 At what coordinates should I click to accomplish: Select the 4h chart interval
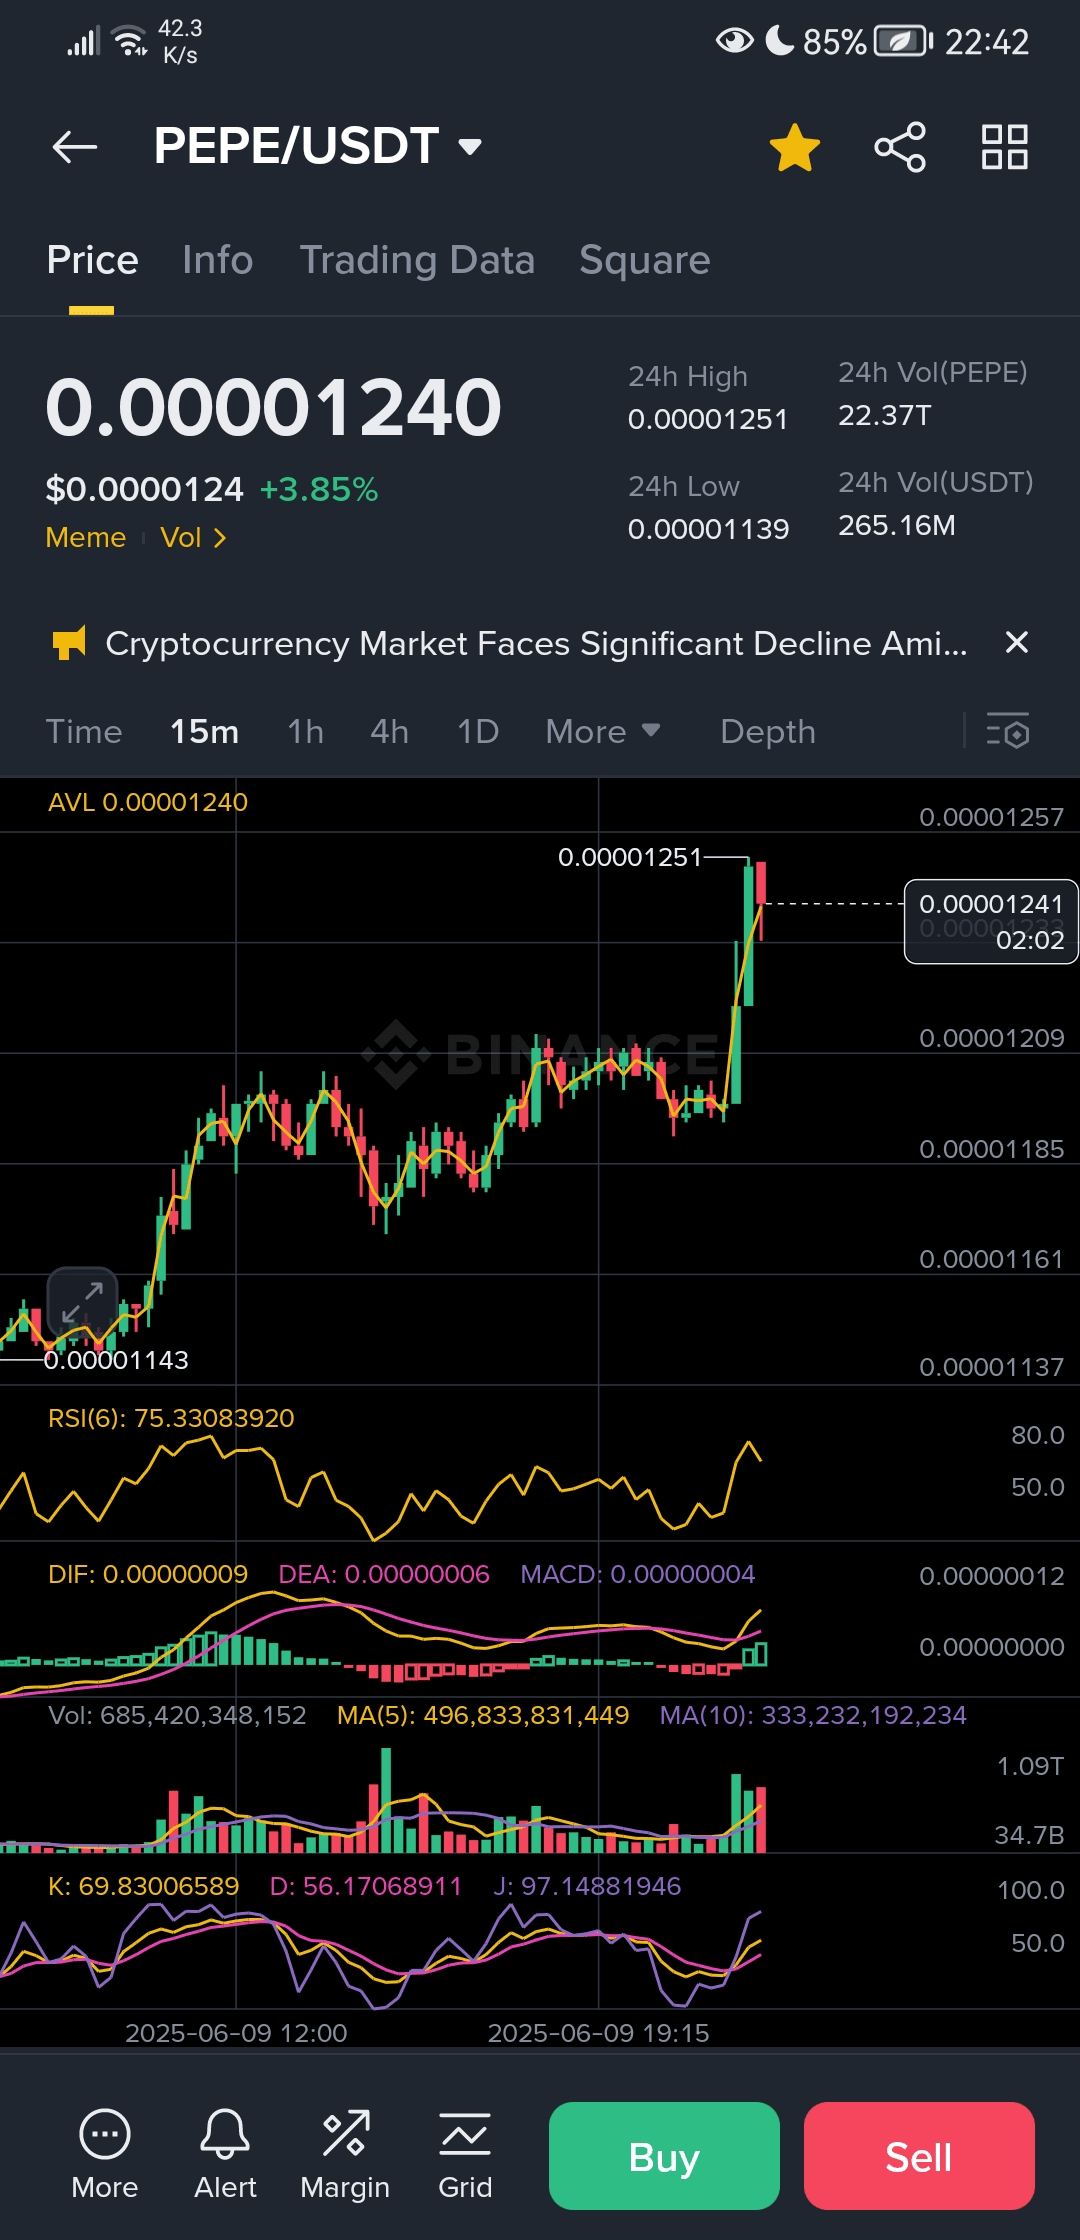tap(390, 732)
